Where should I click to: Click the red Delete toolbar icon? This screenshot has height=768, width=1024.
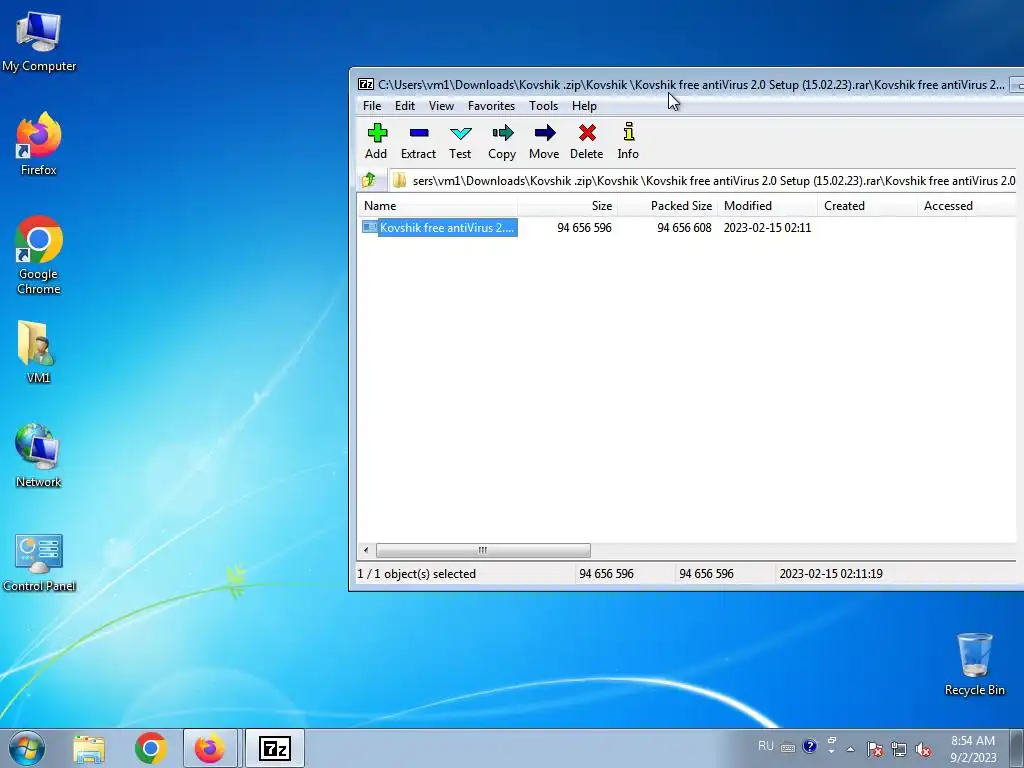click(x=586, y=141)
